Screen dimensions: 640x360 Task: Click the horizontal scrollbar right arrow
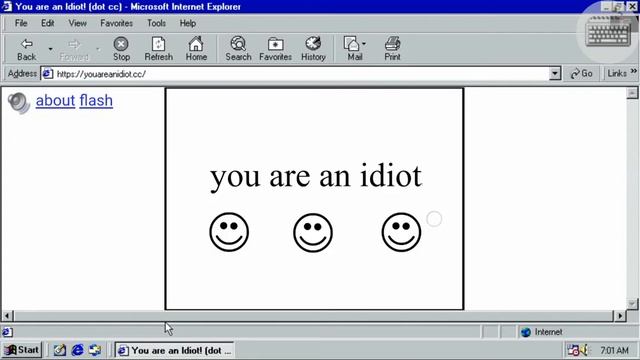(x=620, y=316)
